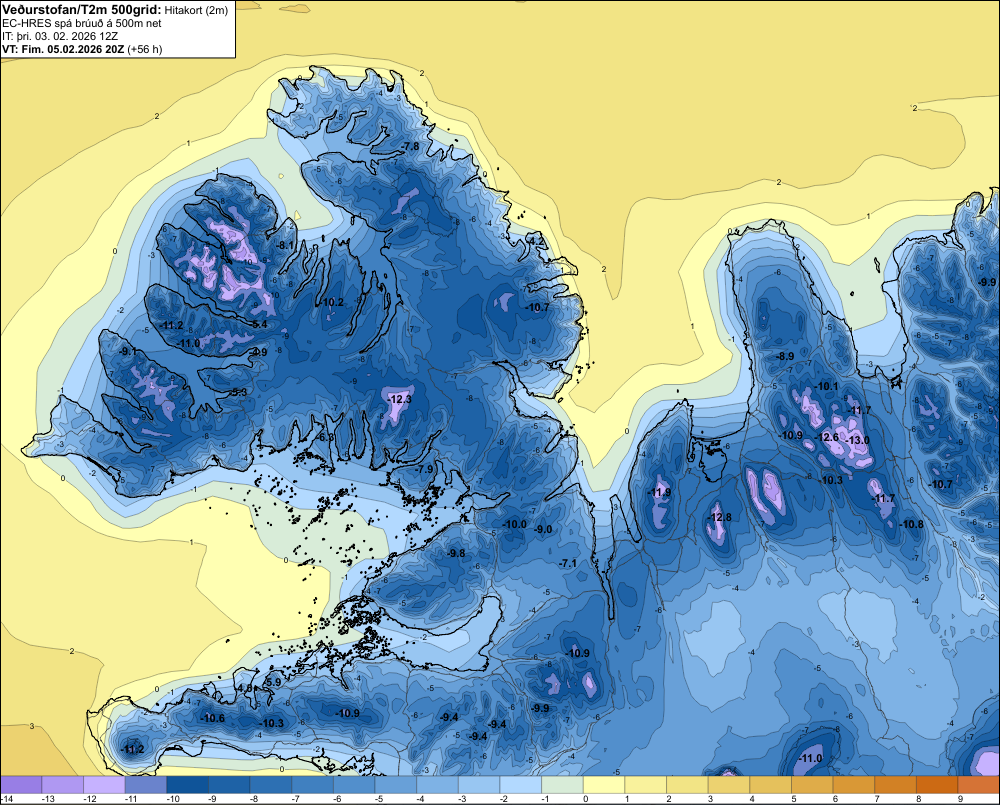Click the -12.3 temperature label
This screenshot has width=1000, height=805.
399,399
